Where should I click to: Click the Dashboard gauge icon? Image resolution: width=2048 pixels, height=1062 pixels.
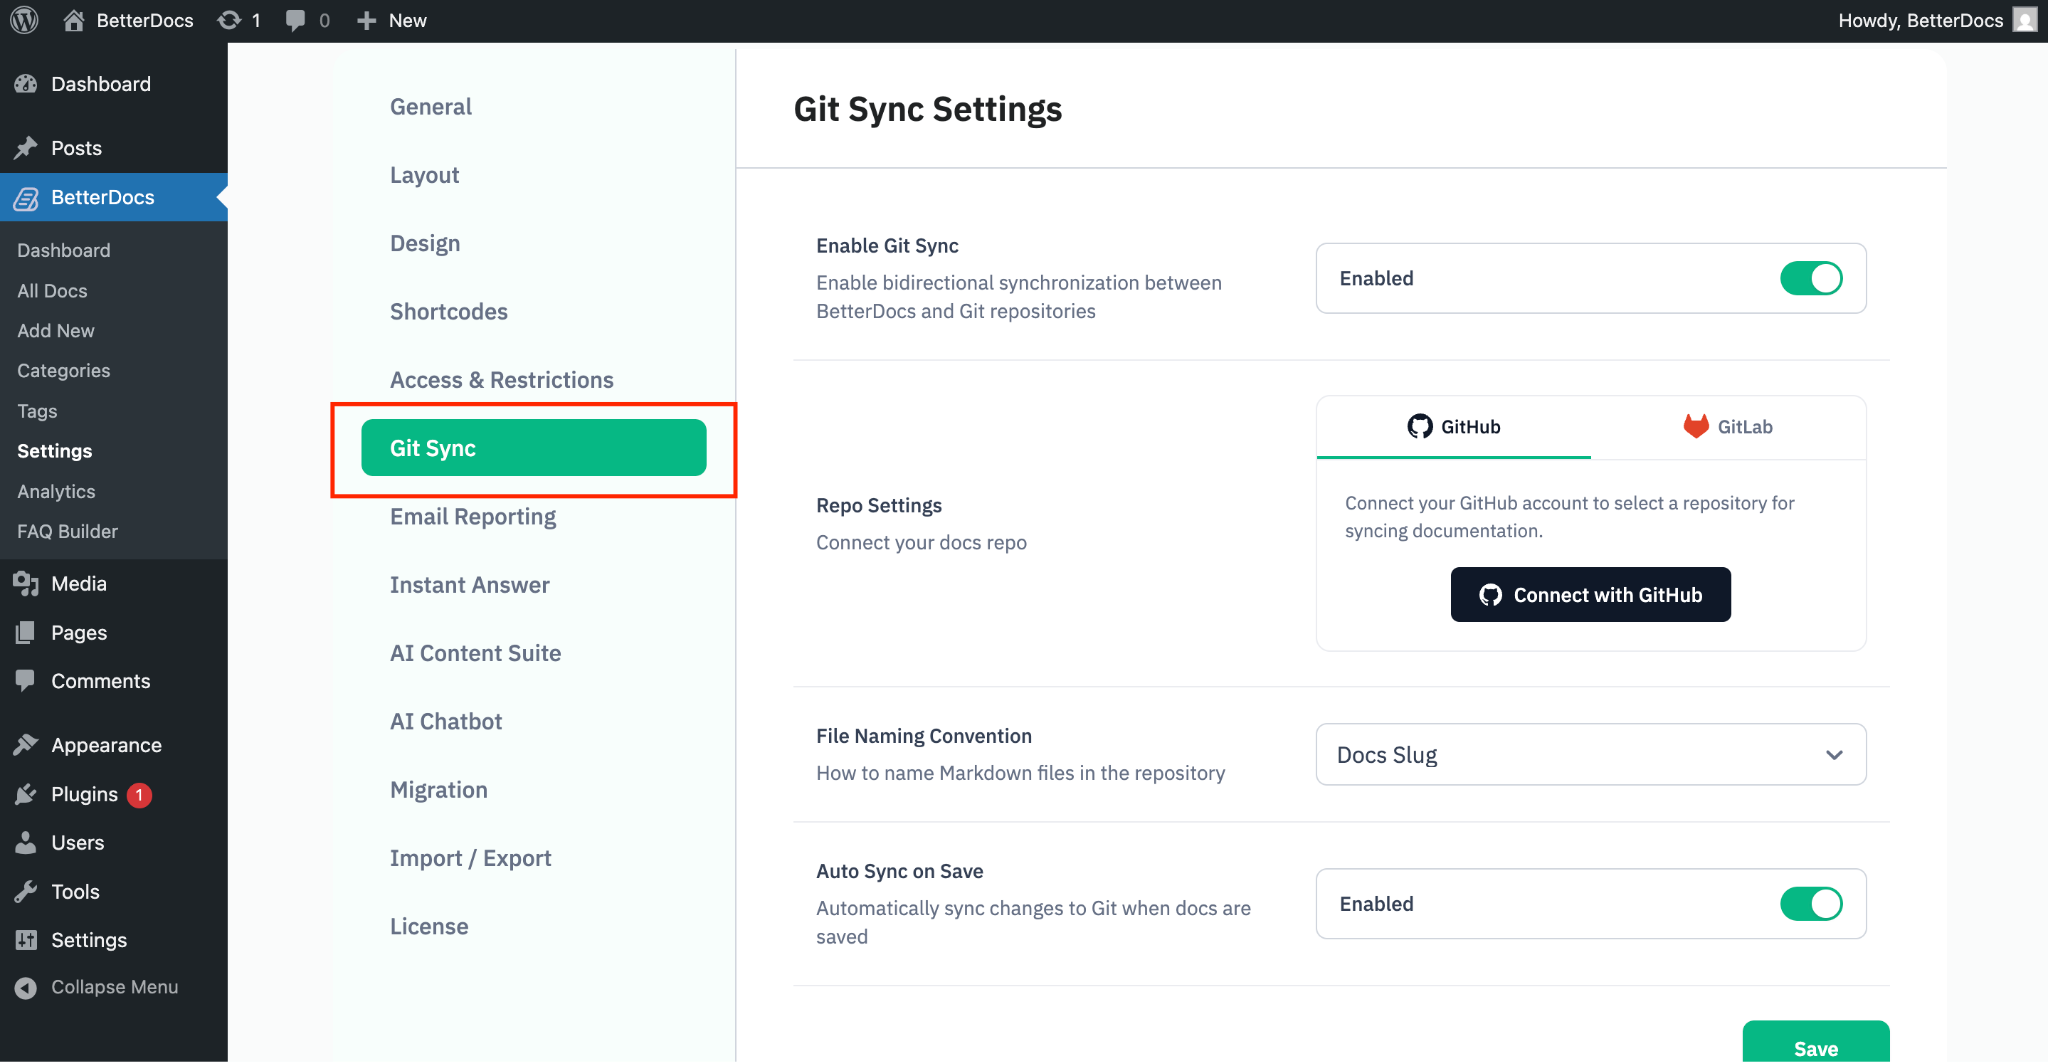[x=26, y=84]
